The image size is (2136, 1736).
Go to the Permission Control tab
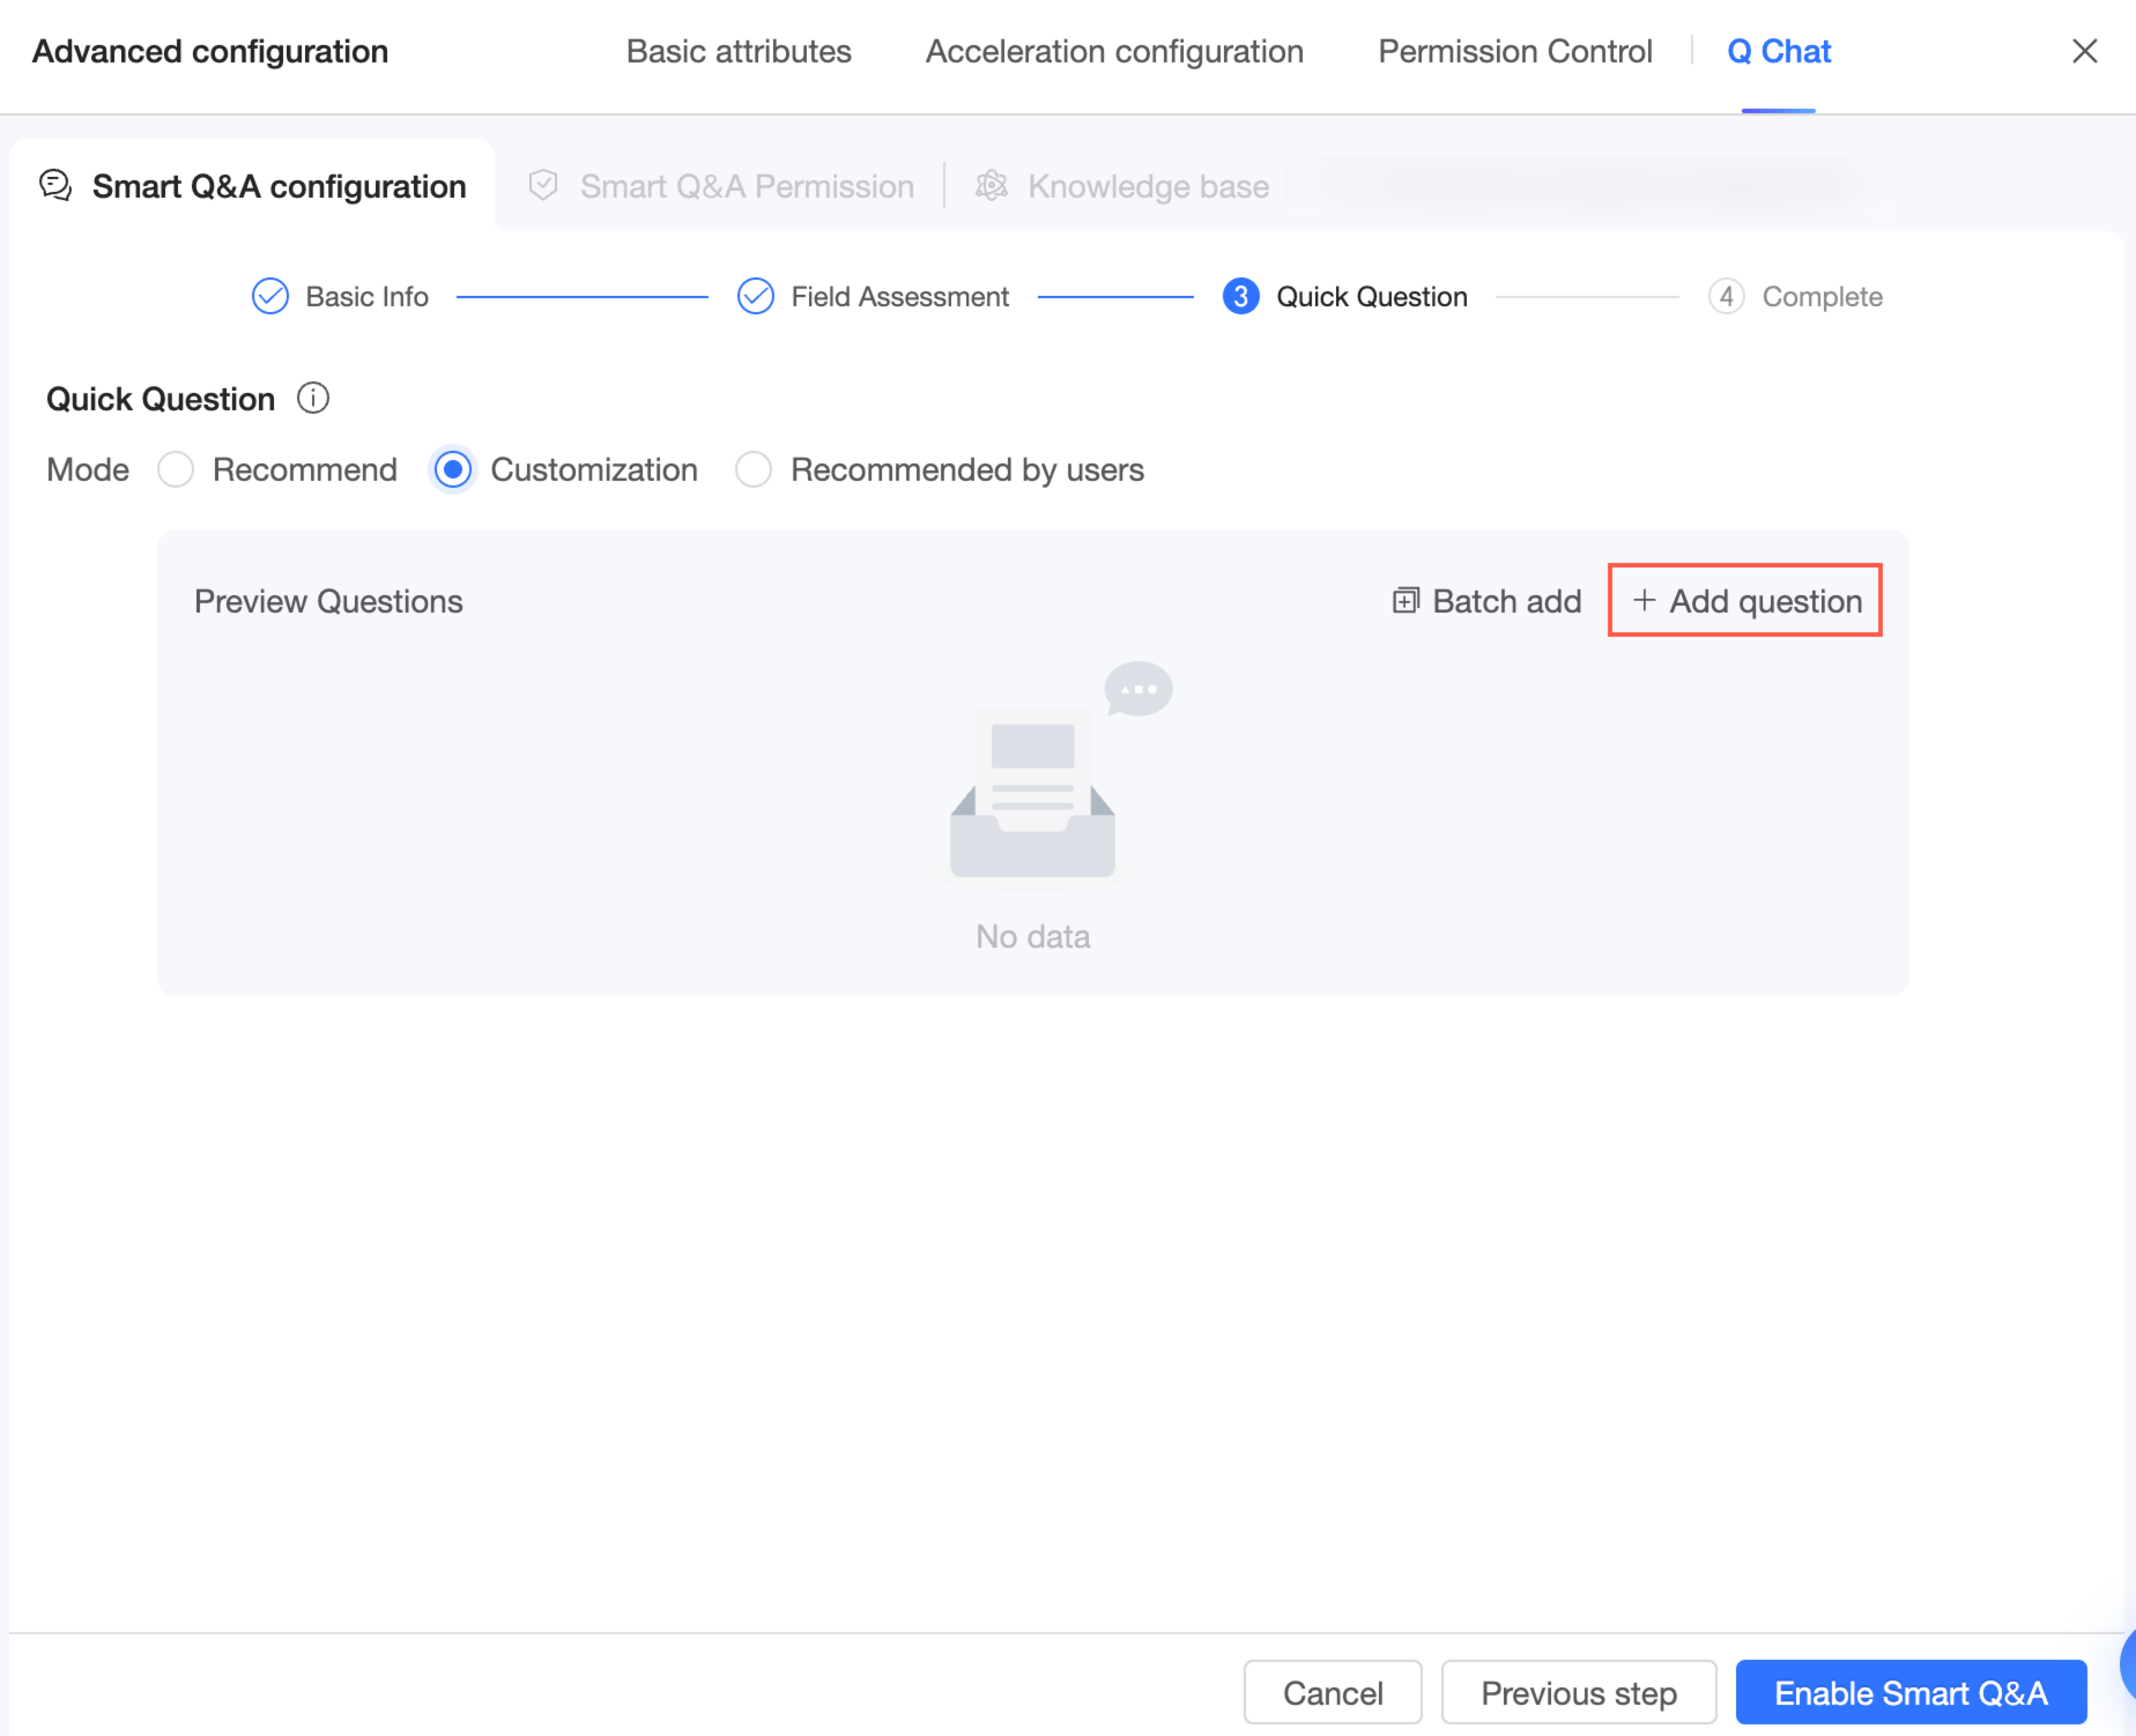(x=1514, y=51)
